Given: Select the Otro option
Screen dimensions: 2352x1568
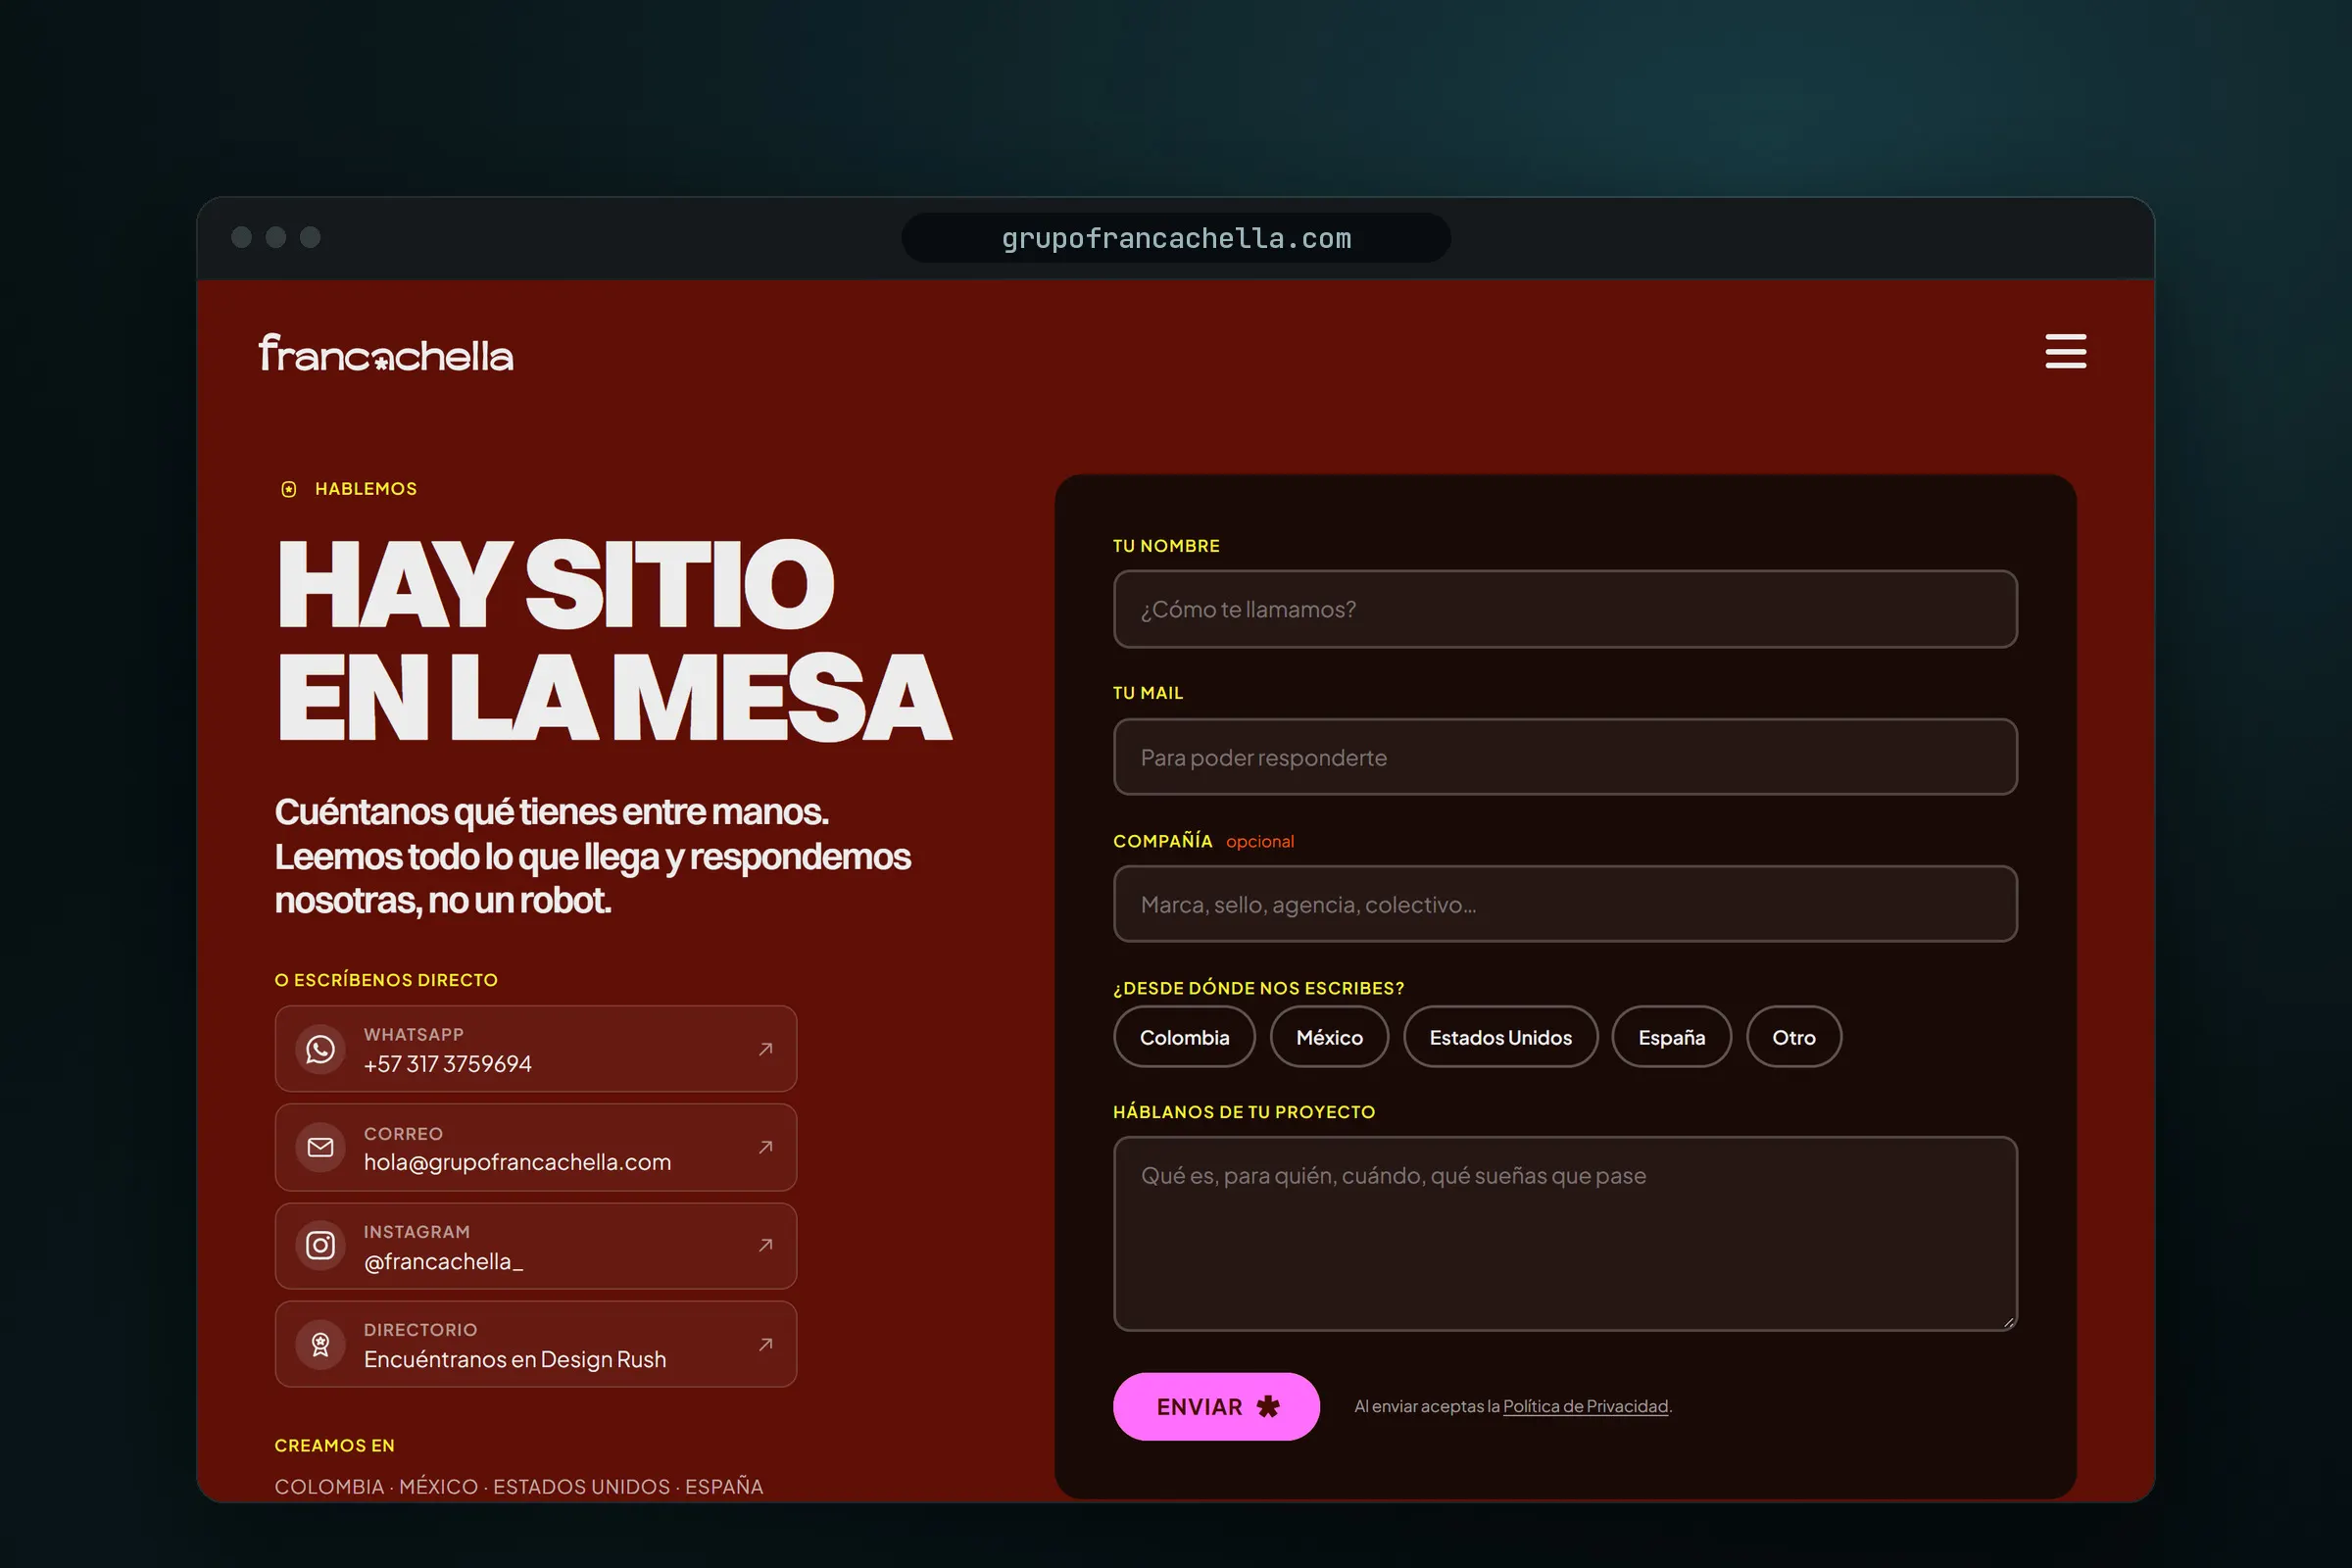Looking at the screenshot, I should [1793, 1037].
